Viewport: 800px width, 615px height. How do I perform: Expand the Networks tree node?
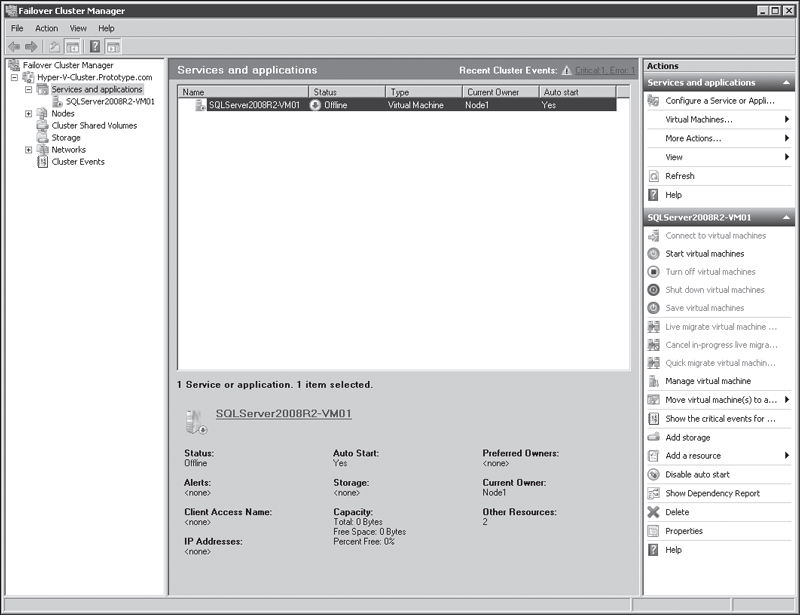click(29, 150)
